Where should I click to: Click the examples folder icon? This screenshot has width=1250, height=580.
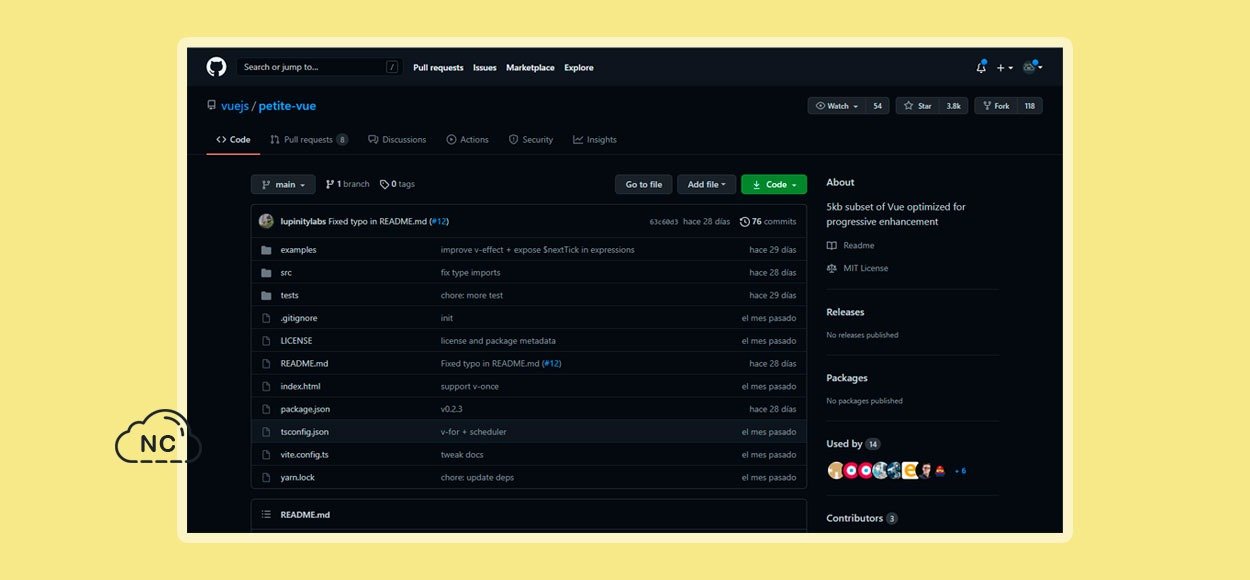(x=266, y=250)
